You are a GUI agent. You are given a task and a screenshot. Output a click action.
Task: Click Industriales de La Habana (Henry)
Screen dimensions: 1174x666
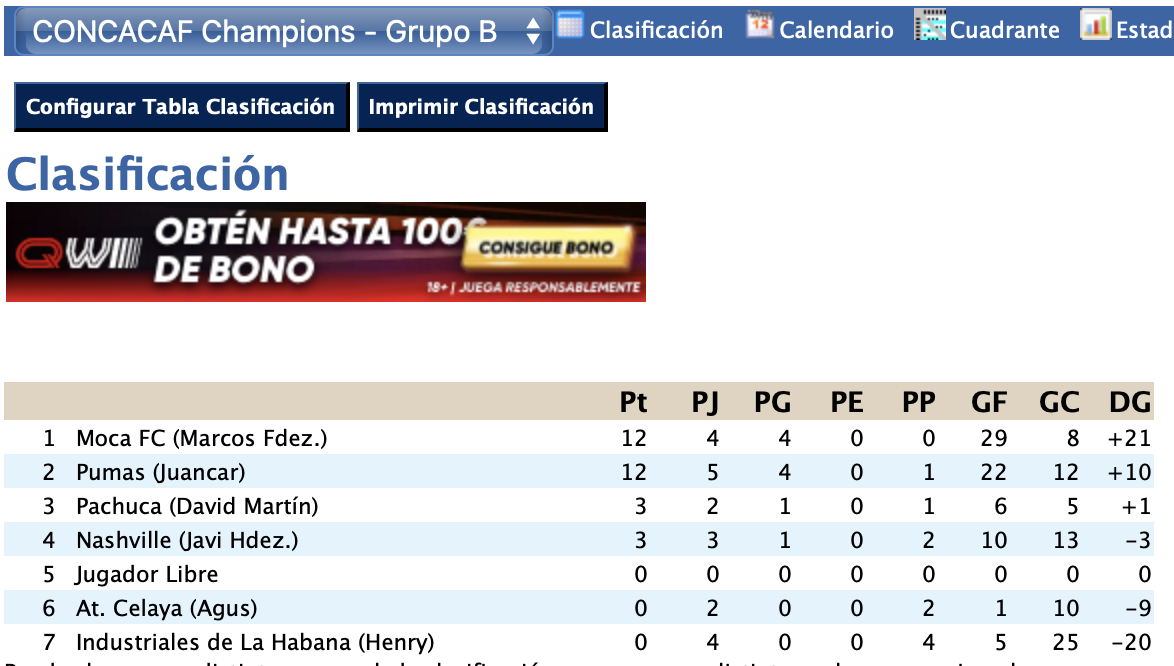pos(255,642)
